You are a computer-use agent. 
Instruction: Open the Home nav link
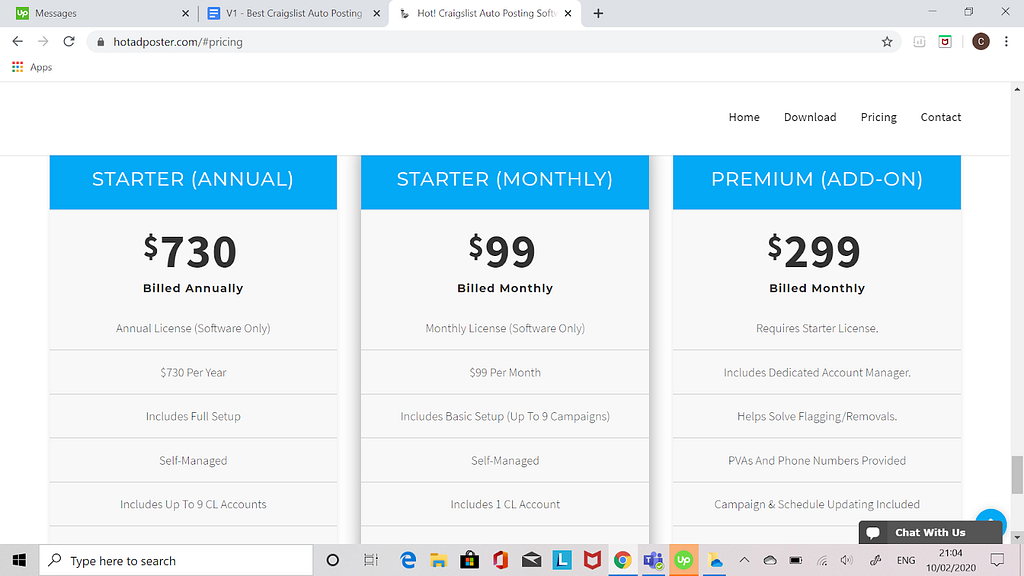(744, 117)
